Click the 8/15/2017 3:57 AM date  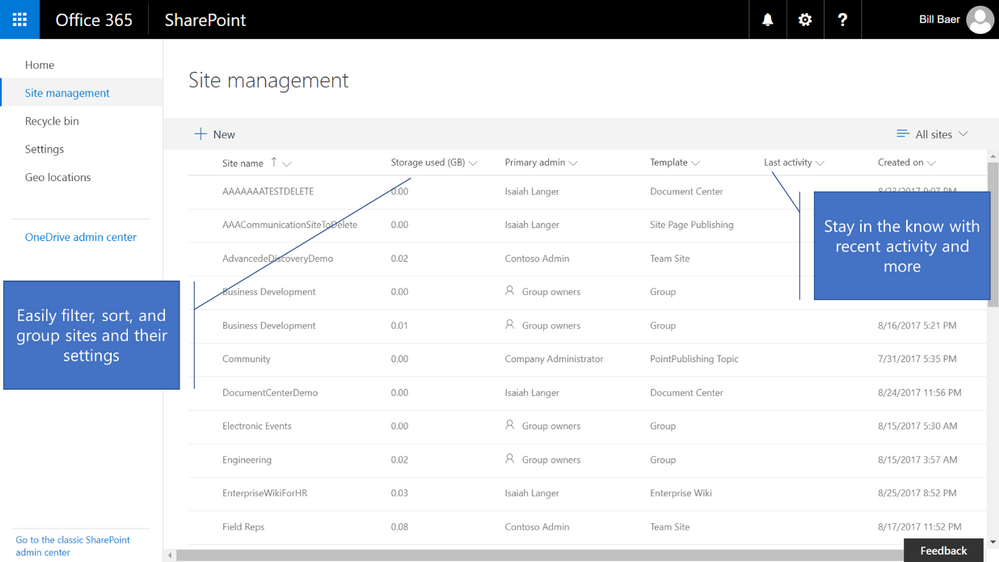tap(917, 459)
